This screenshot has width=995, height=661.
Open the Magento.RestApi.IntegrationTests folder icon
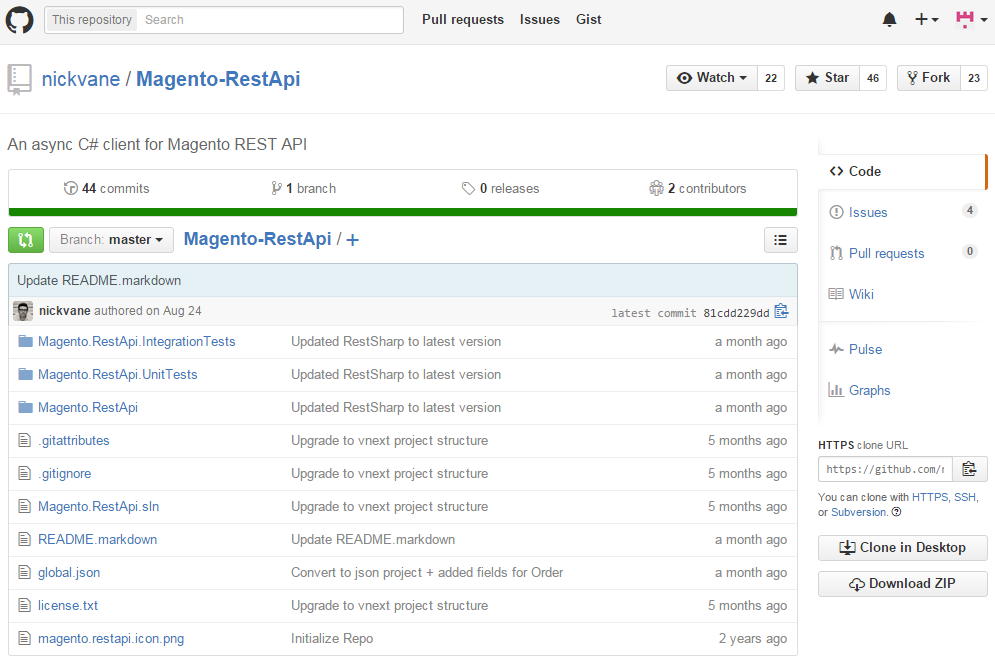tap(25, 341)
